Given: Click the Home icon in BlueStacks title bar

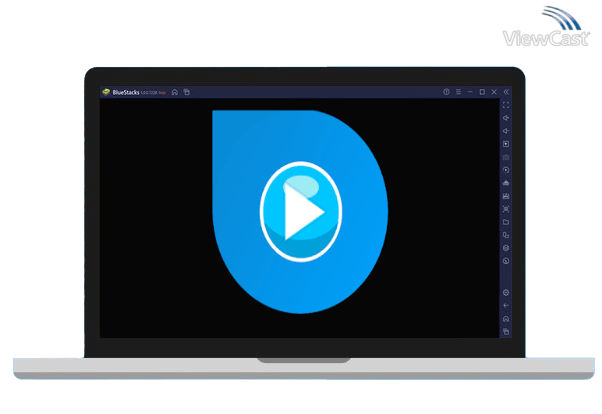Looking at the screenshot, I should tap(175, 92).
